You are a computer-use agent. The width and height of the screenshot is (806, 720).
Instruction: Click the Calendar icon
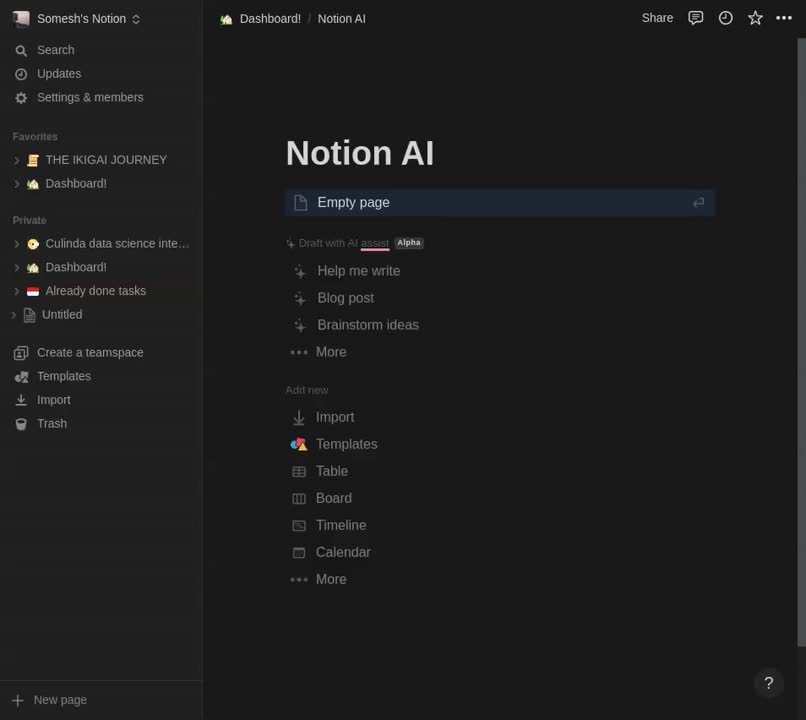[x=299, y=552]
